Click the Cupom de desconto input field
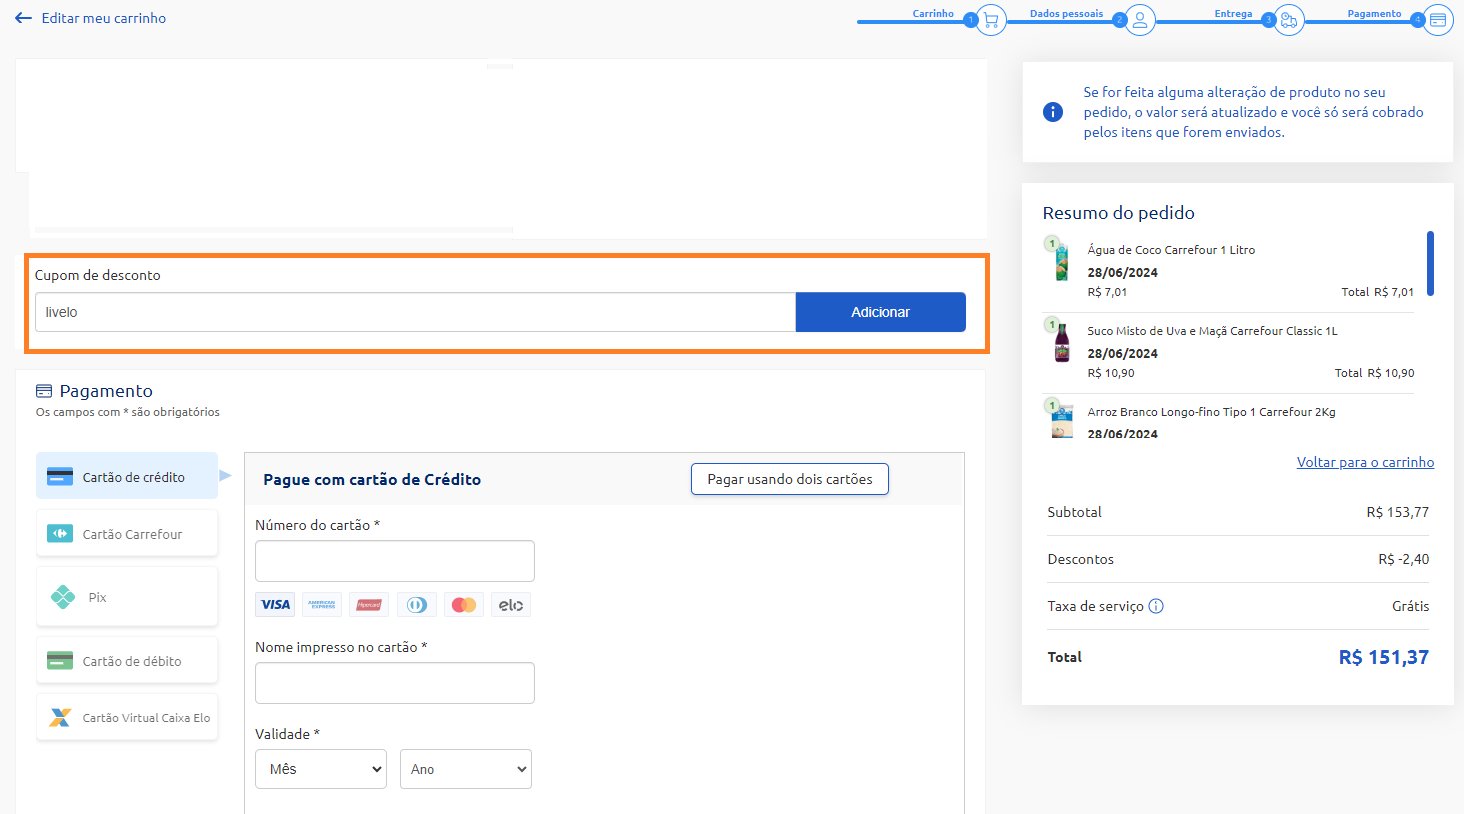Viewport: 1464px width, 814px height. pos(415,312)
